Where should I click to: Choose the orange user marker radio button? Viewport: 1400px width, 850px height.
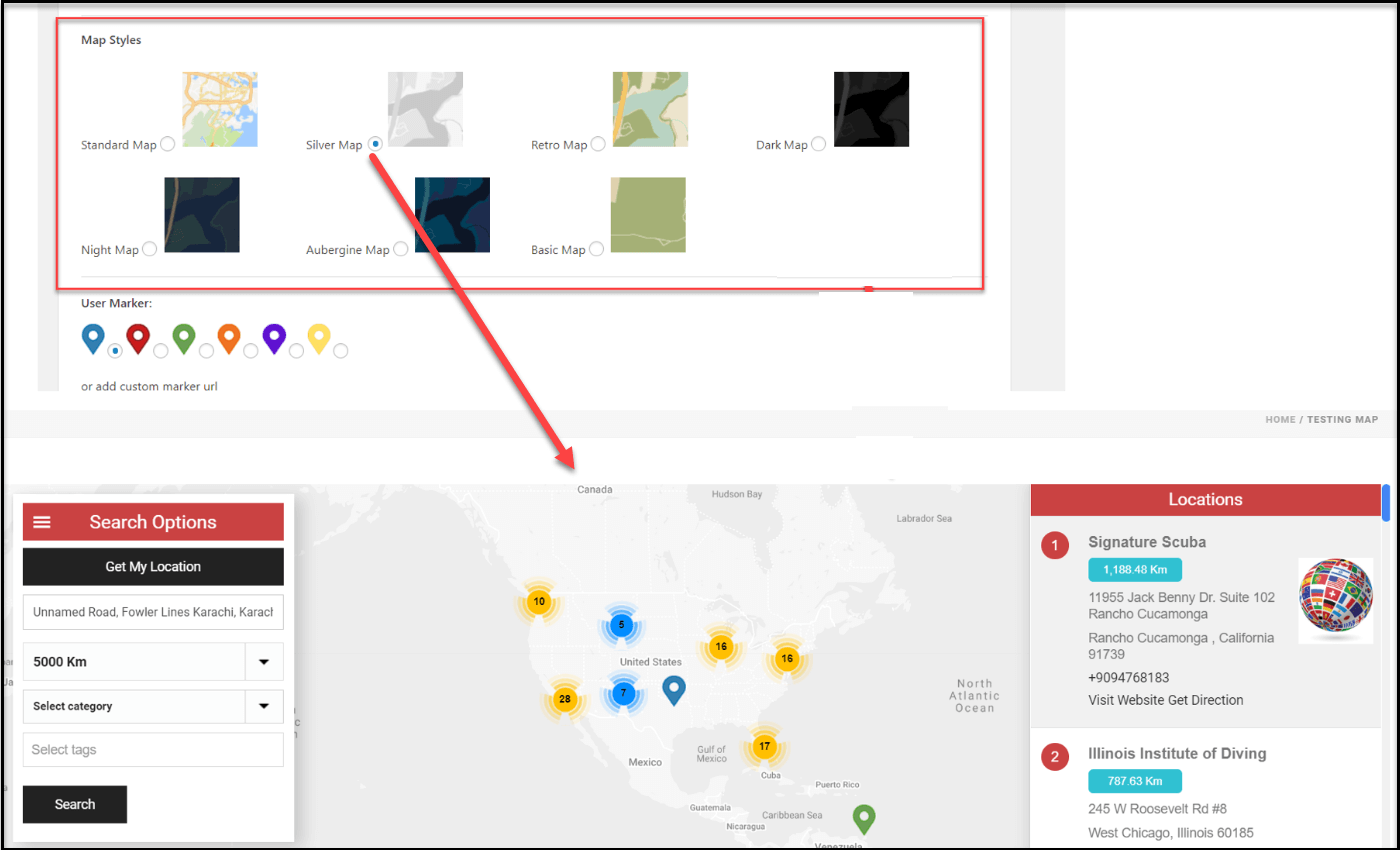tap(251, 351)
